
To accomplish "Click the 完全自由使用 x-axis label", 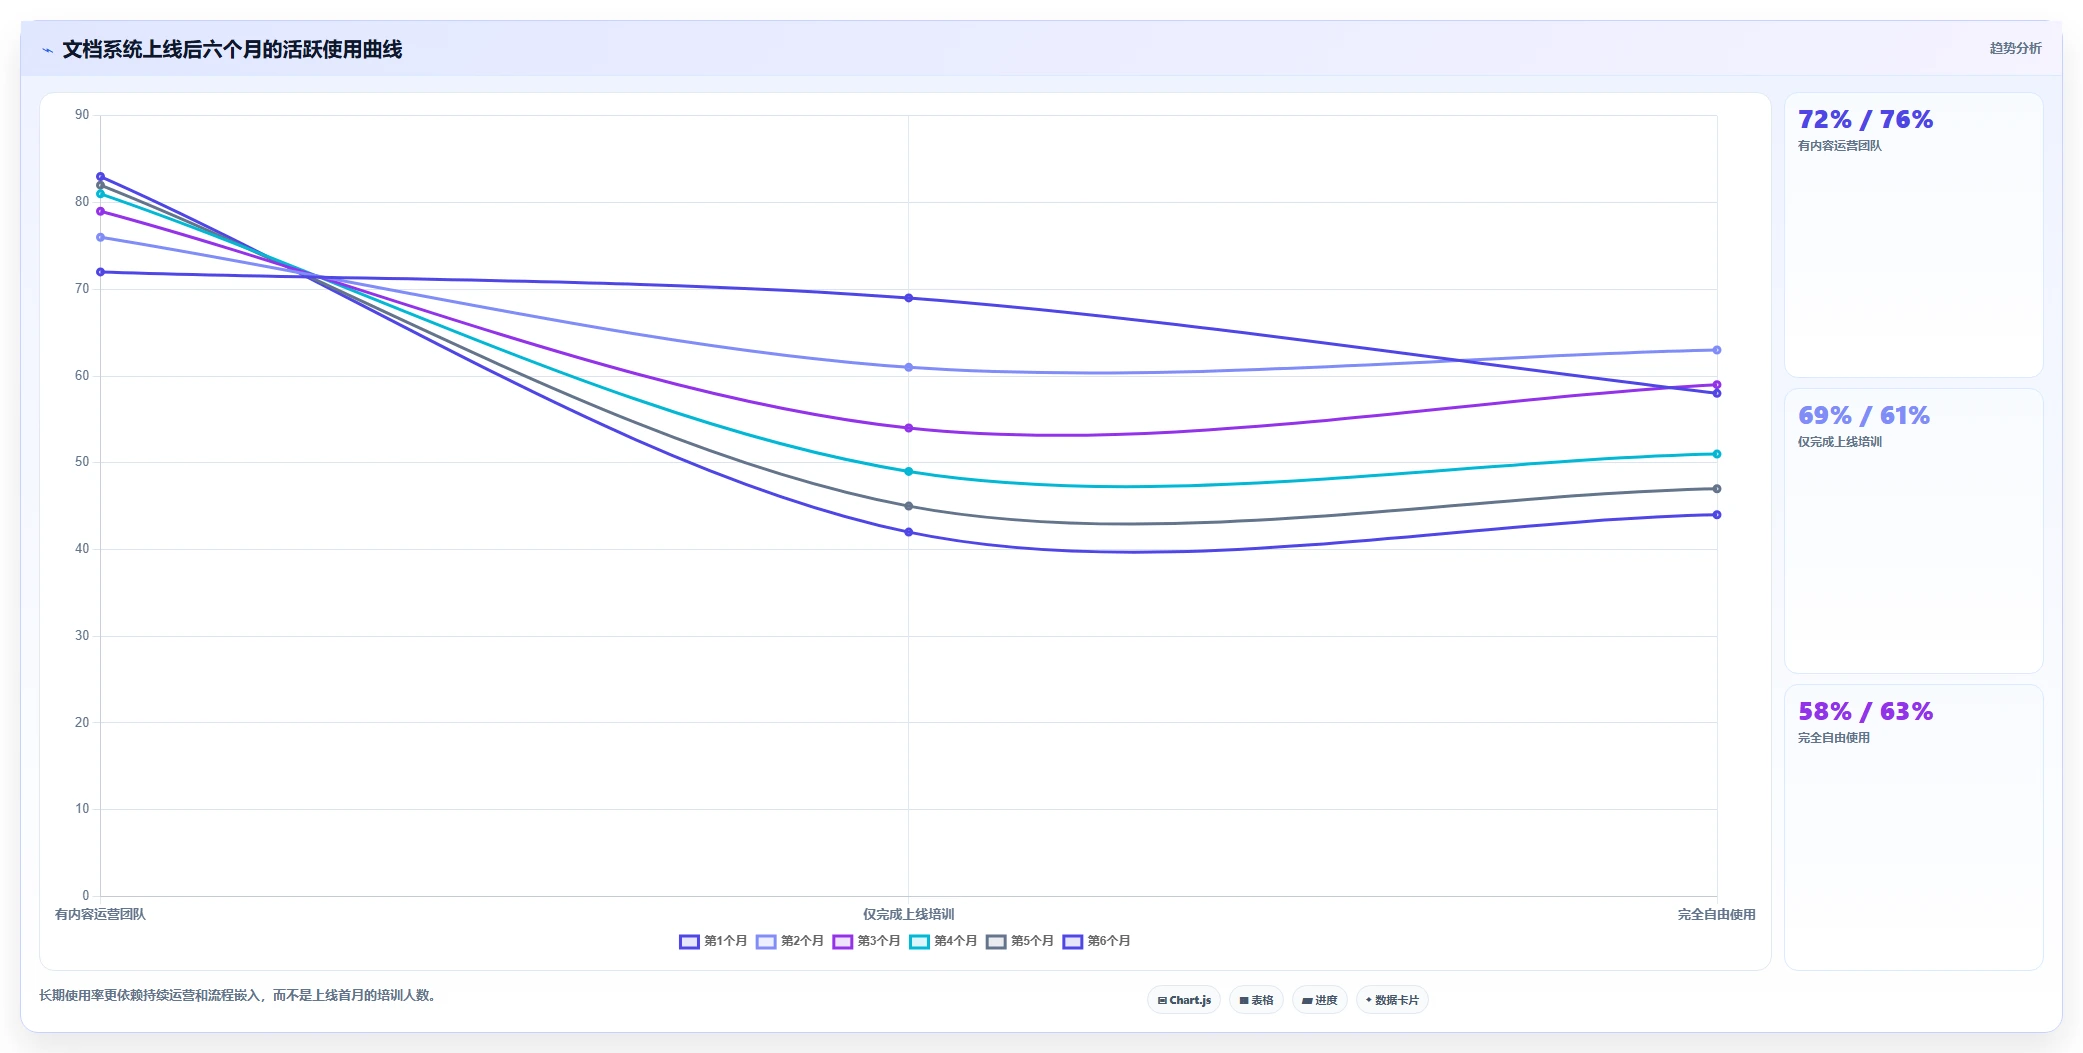I will coord(1716,914).
